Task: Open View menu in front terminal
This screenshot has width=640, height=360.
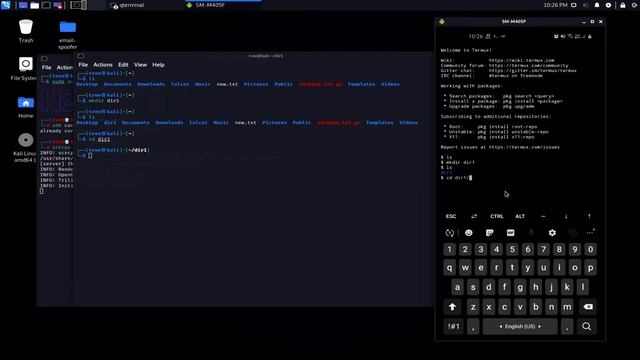Action: point(140,64)
